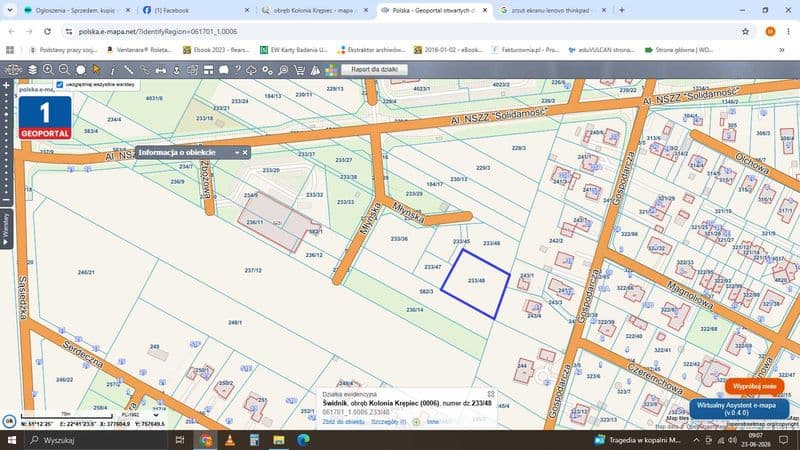Select the object info 'i' tool

(113, 70)
